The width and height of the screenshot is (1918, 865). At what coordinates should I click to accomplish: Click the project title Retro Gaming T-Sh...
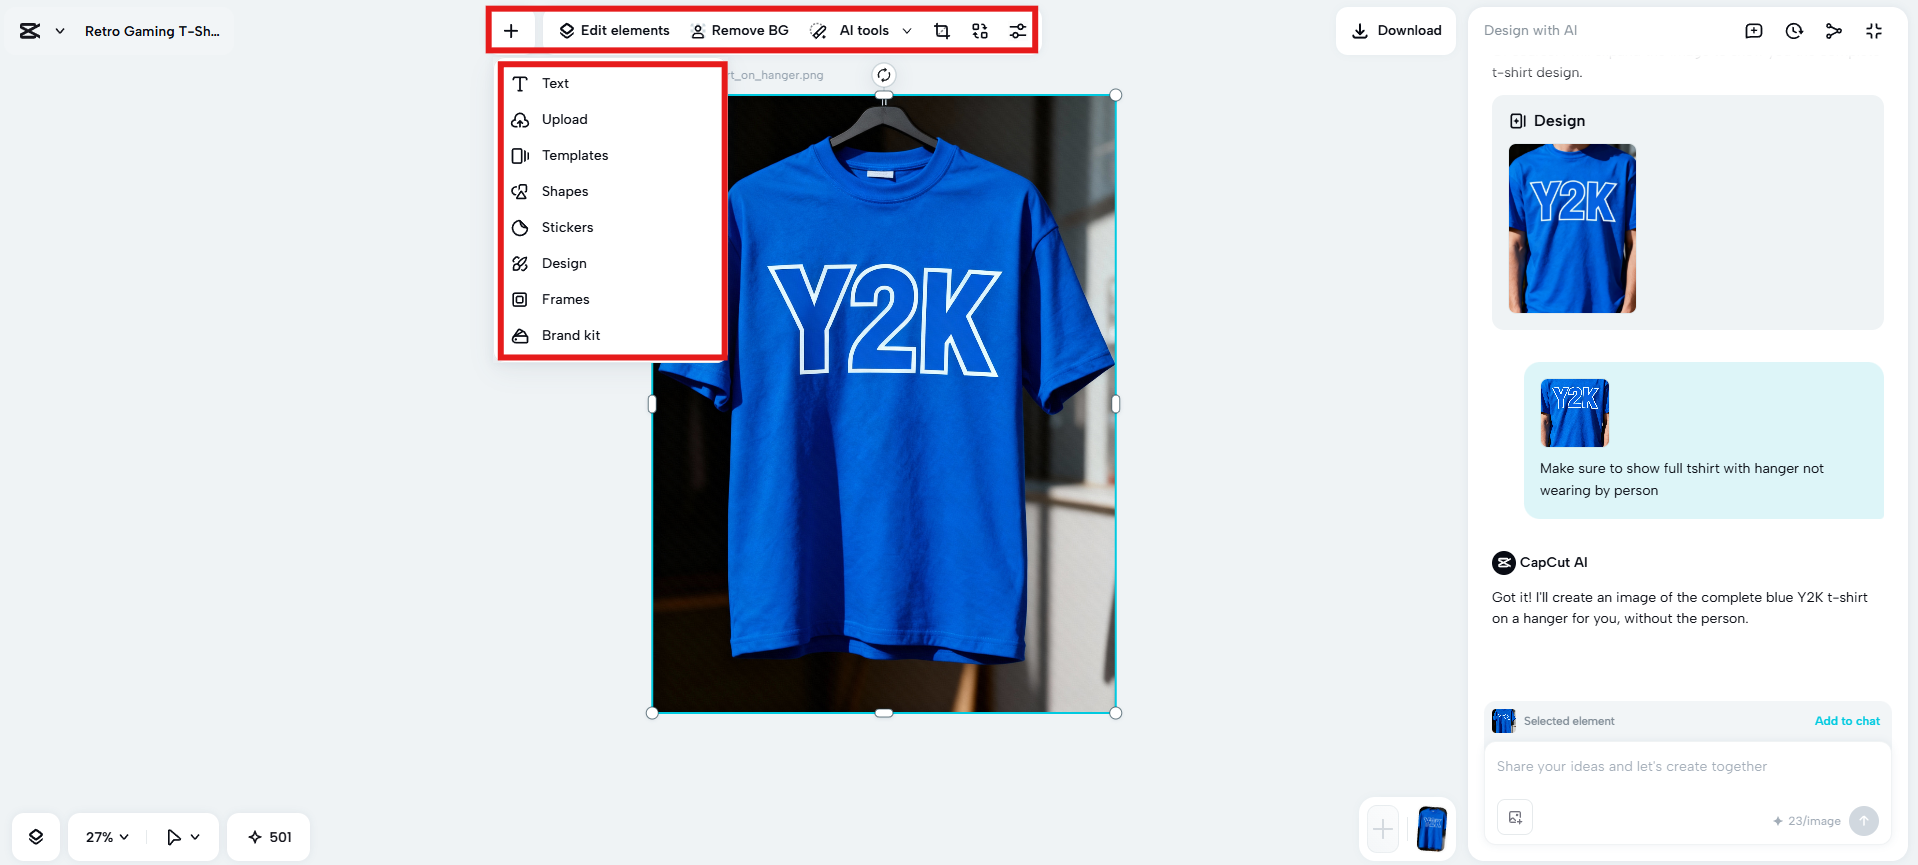(x=152, y=31)
